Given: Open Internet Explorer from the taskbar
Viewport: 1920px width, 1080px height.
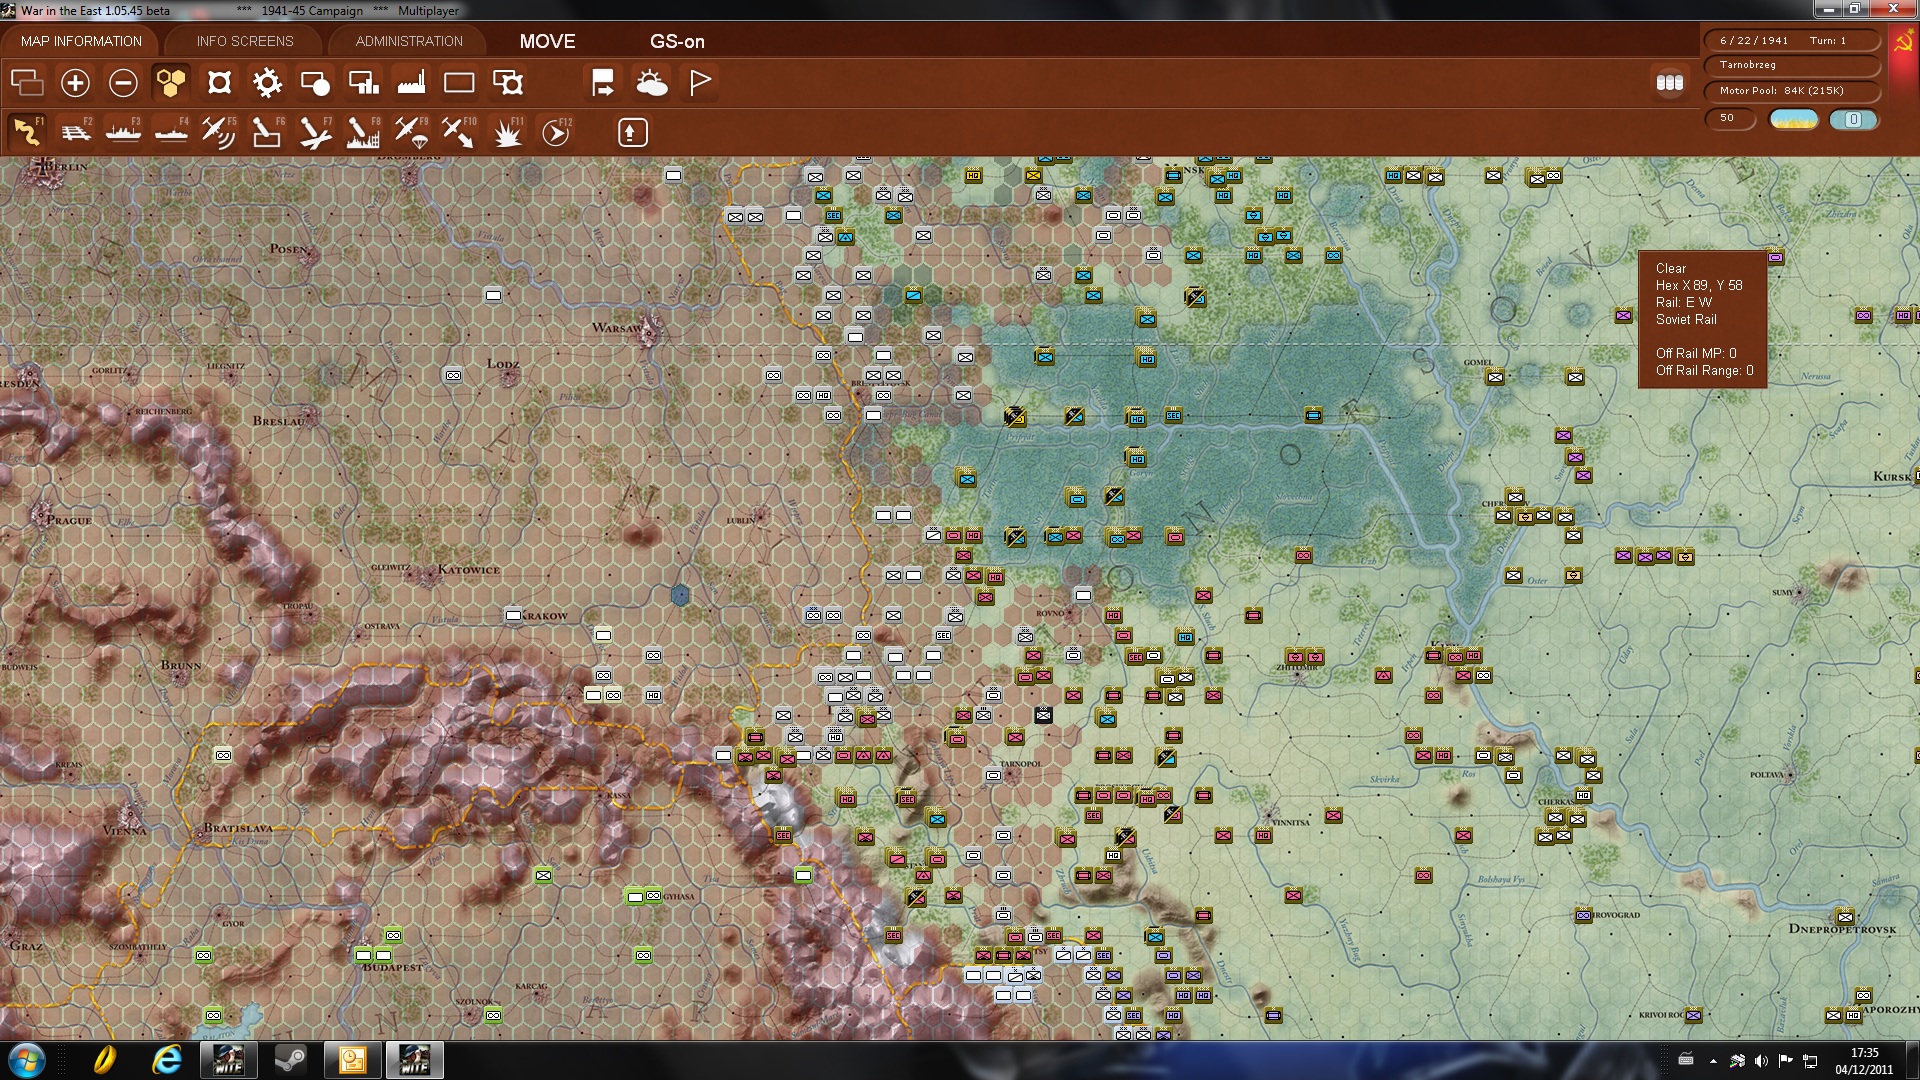Looking at the screenshot, I should 166,1060.
